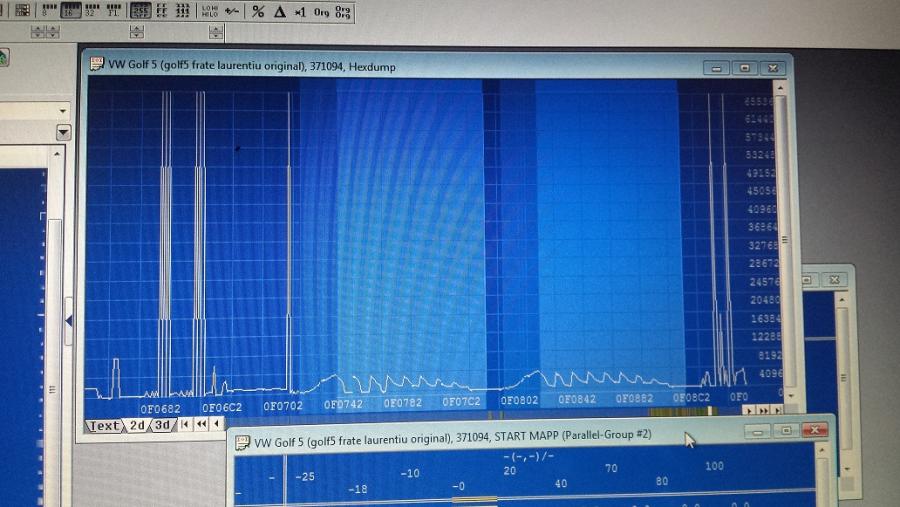
Task: Switch to 16-bit data width
Action: 69,11
